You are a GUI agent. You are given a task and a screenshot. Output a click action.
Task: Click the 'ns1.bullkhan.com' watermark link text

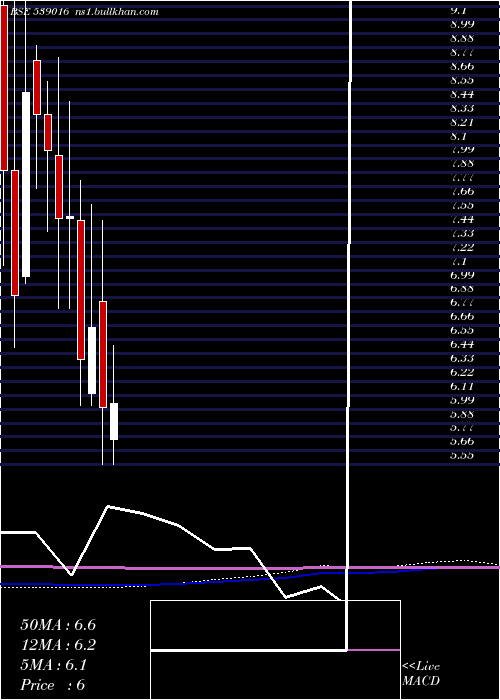[118, 12]
